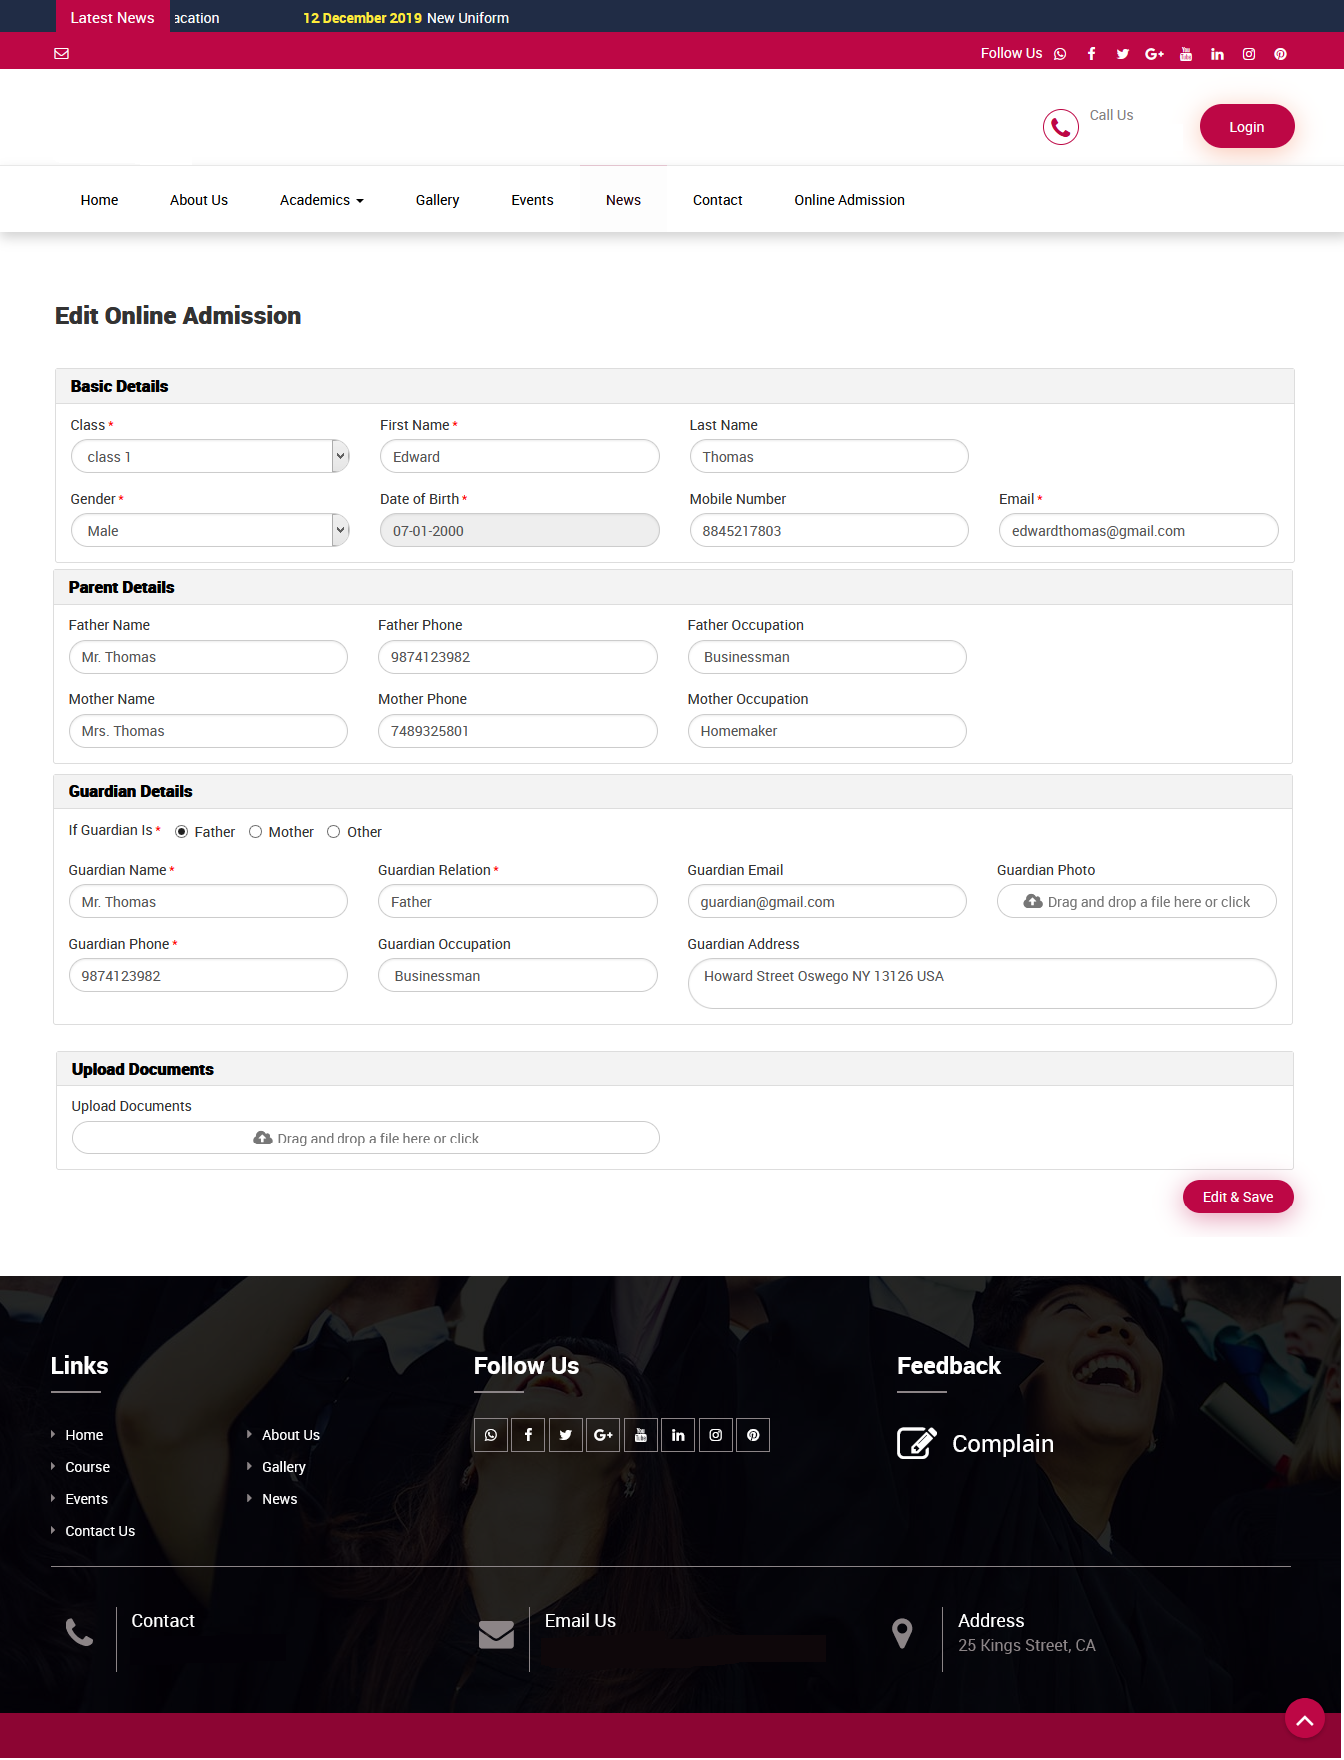This screenshot has height=1760, width=1344.
Task: Click the Email field with edwardthomas@gmail.com
Action: pos(1139,530)
